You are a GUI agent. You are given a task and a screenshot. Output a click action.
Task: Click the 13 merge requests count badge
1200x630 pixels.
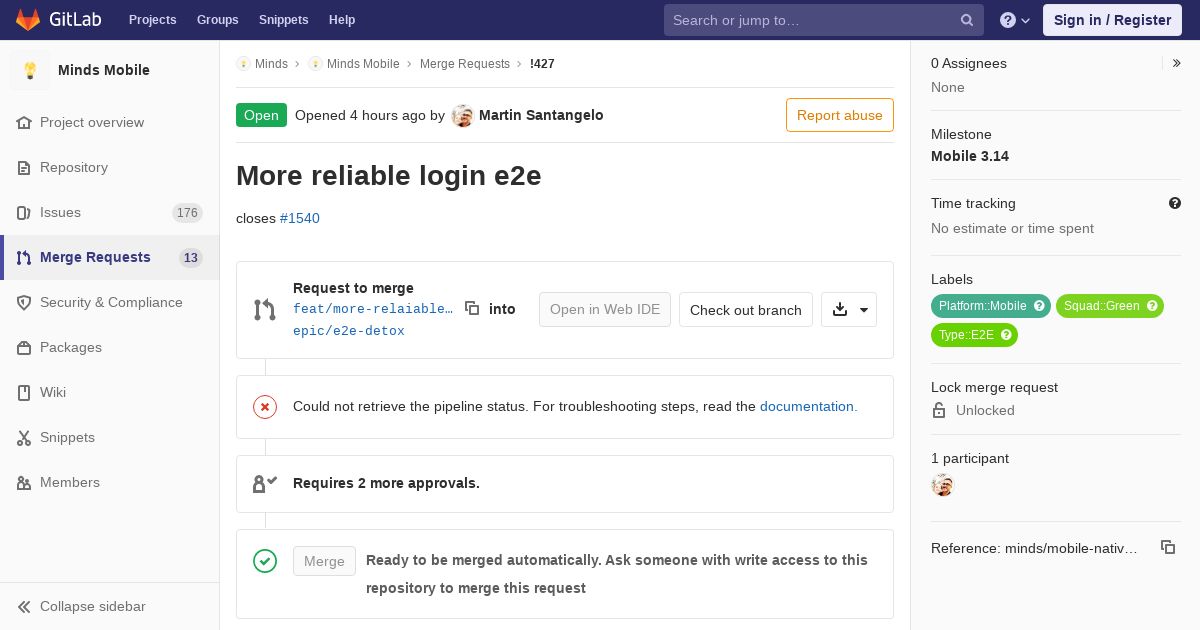coord(190,258)
